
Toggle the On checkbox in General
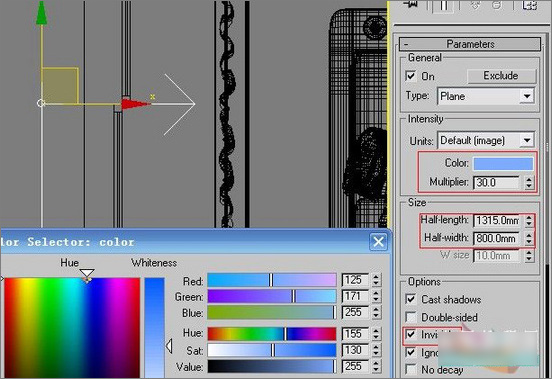tap(410, 76)
